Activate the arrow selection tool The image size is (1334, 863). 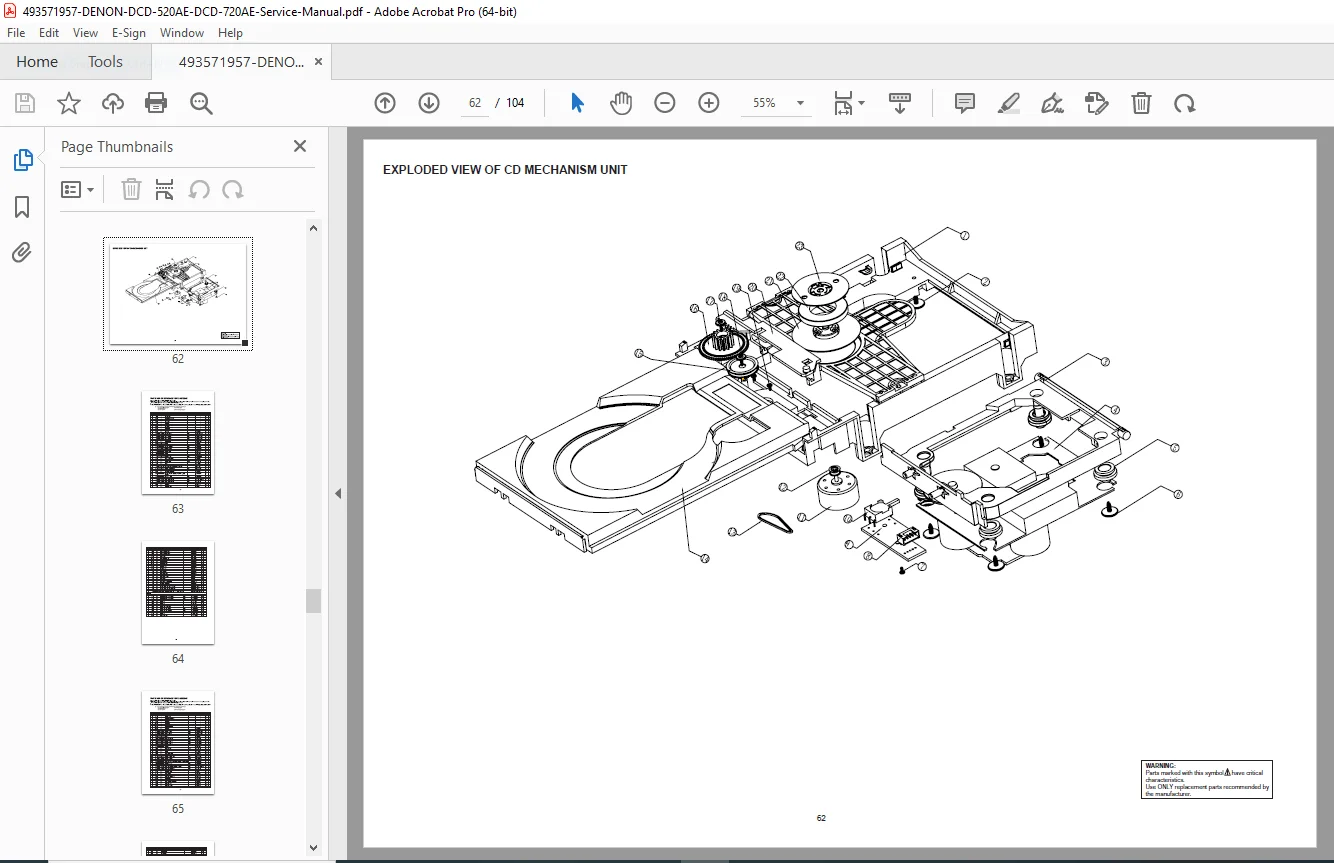coord(577,103)
